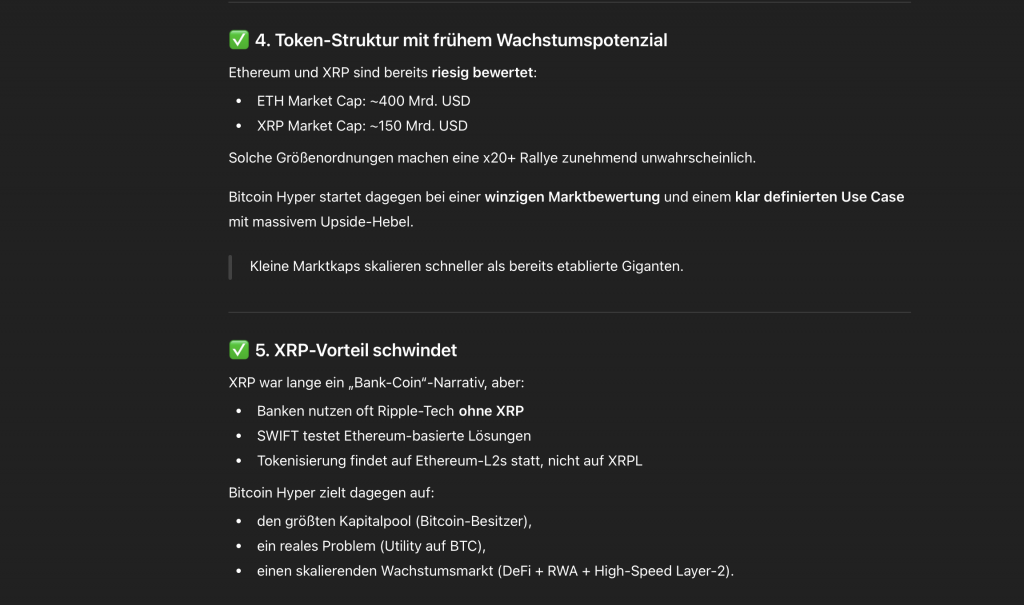Click the bold phrase "klar definierten Use Case"
This screenshot has width=1024, height=605.
tap(819, 197)
